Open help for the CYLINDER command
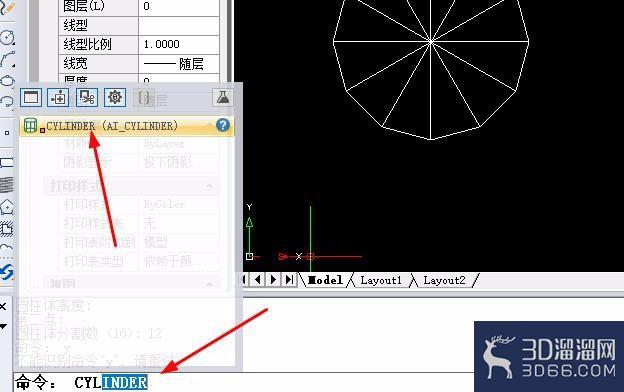This screenshot has height=392, width=624. pos(223,125)
